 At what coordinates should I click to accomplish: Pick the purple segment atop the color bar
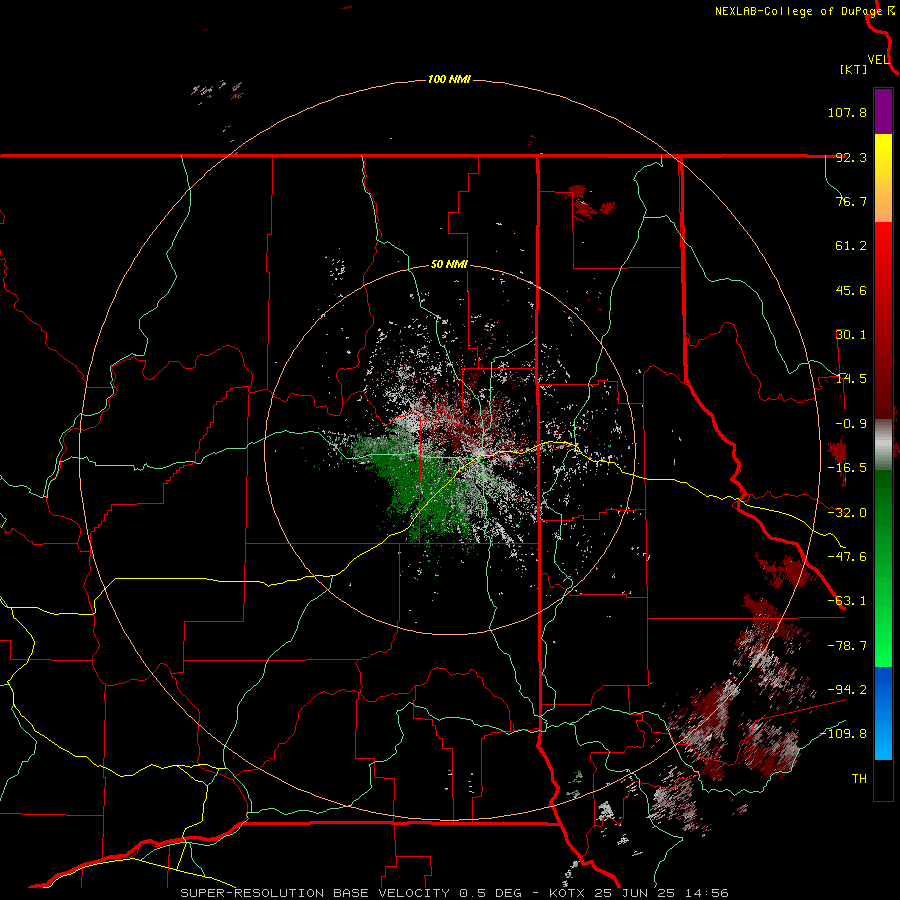pos(883,111)
